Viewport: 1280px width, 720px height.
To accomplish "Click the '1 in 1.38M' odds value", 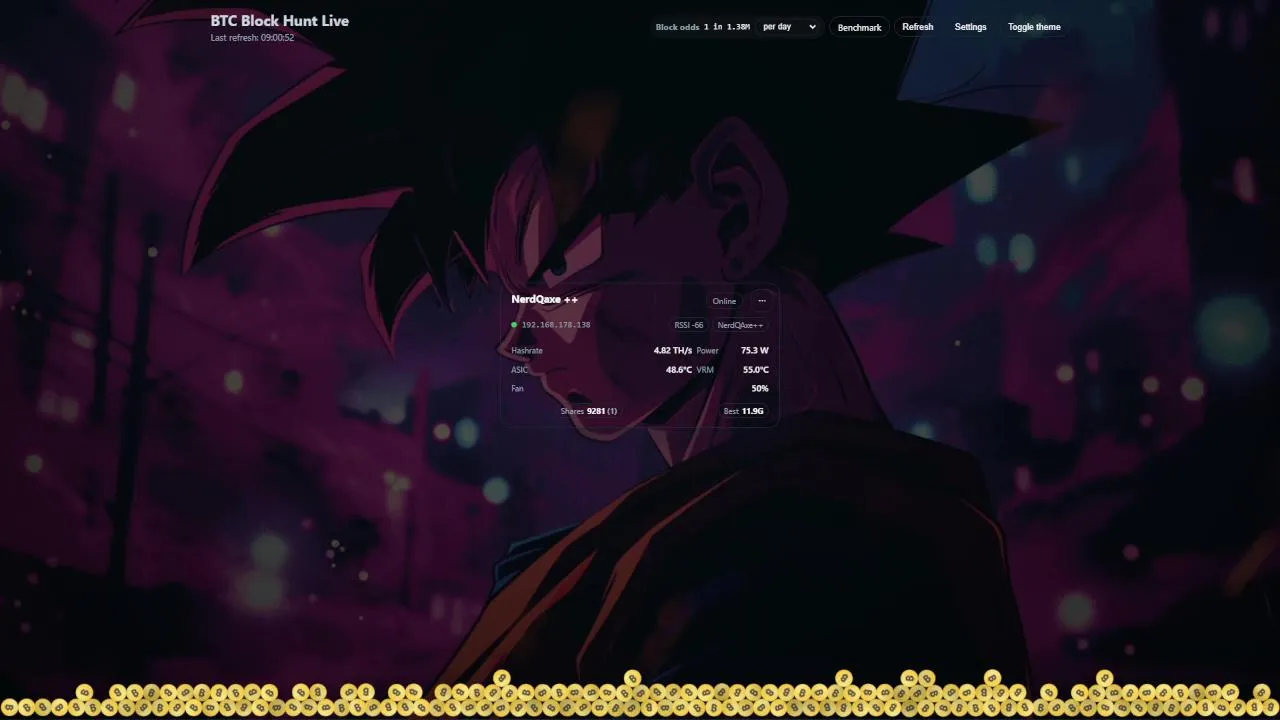I will [x=727, y=27].
